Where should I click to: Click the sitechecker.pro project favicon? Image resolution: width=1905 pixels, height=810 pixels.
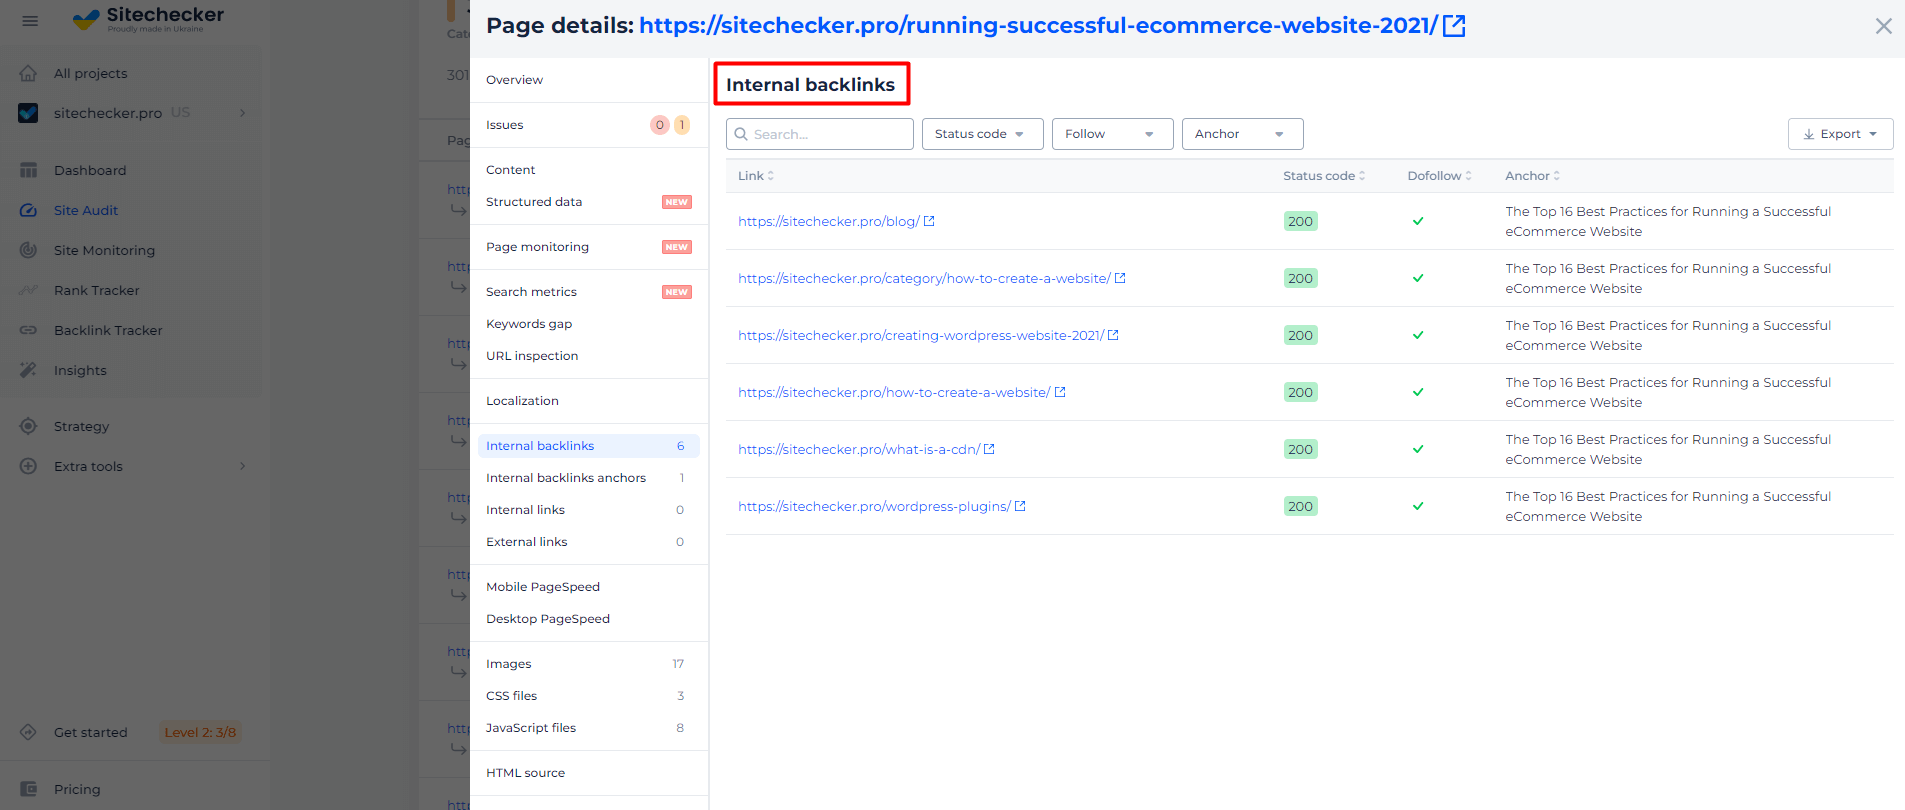tap(28, 113)
